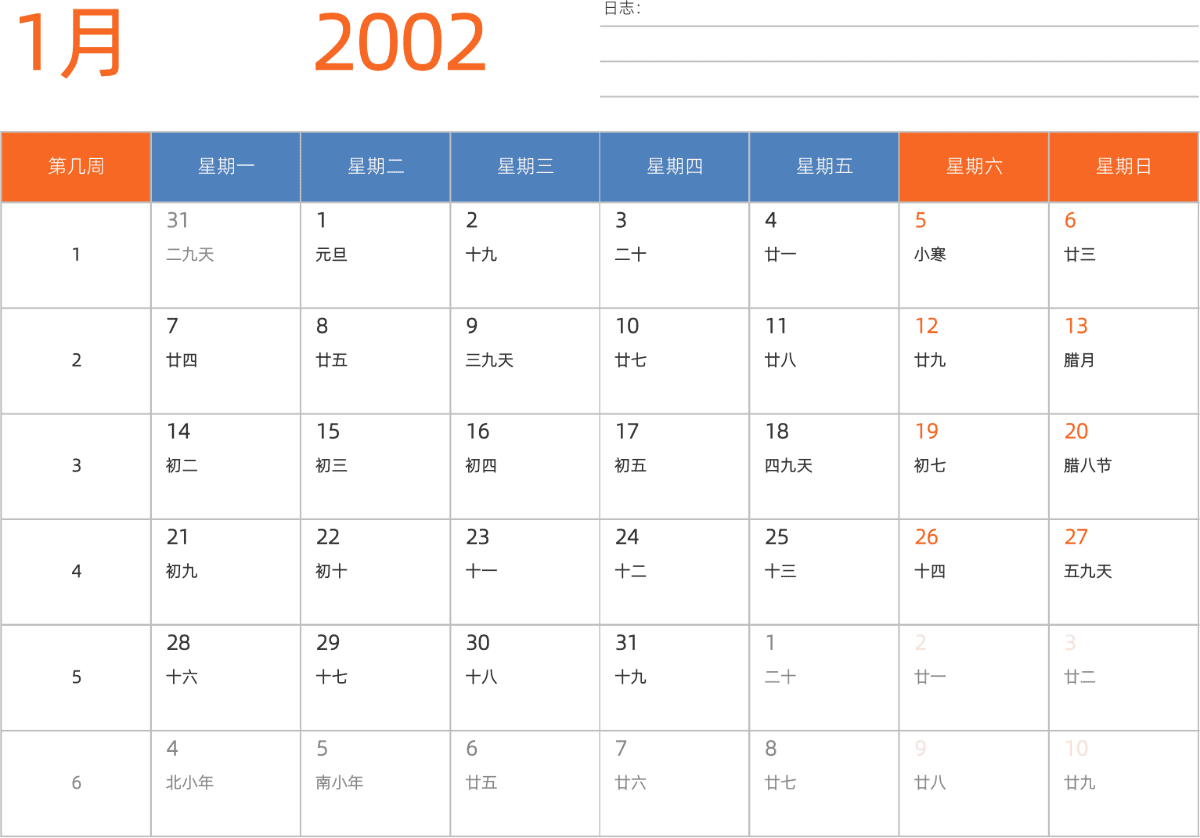Select week number 2 in the 第几周 column

76,361
